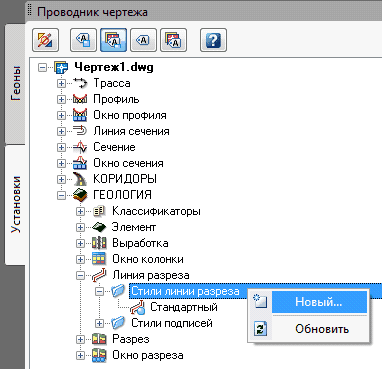Click the Выработка borehole icon
The height and width of the screenshot is (369, 382).
[x=99, y=243]
